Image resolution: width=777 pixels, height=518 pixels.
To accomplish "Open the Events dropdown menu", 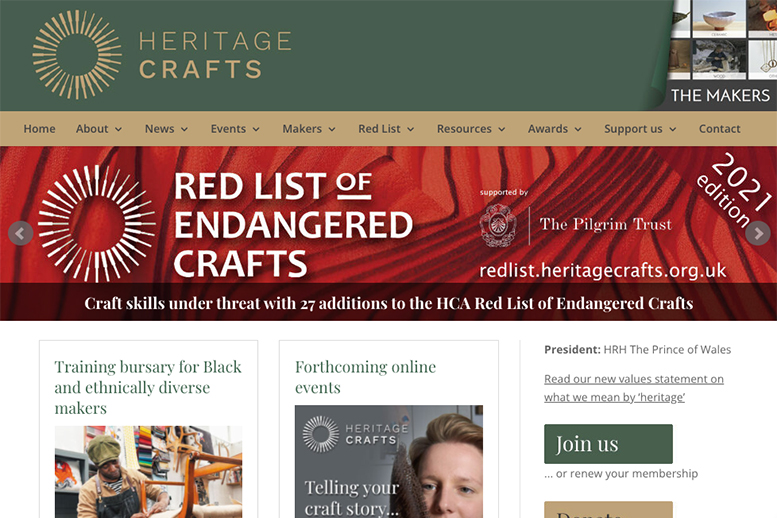I will (235, 129).
